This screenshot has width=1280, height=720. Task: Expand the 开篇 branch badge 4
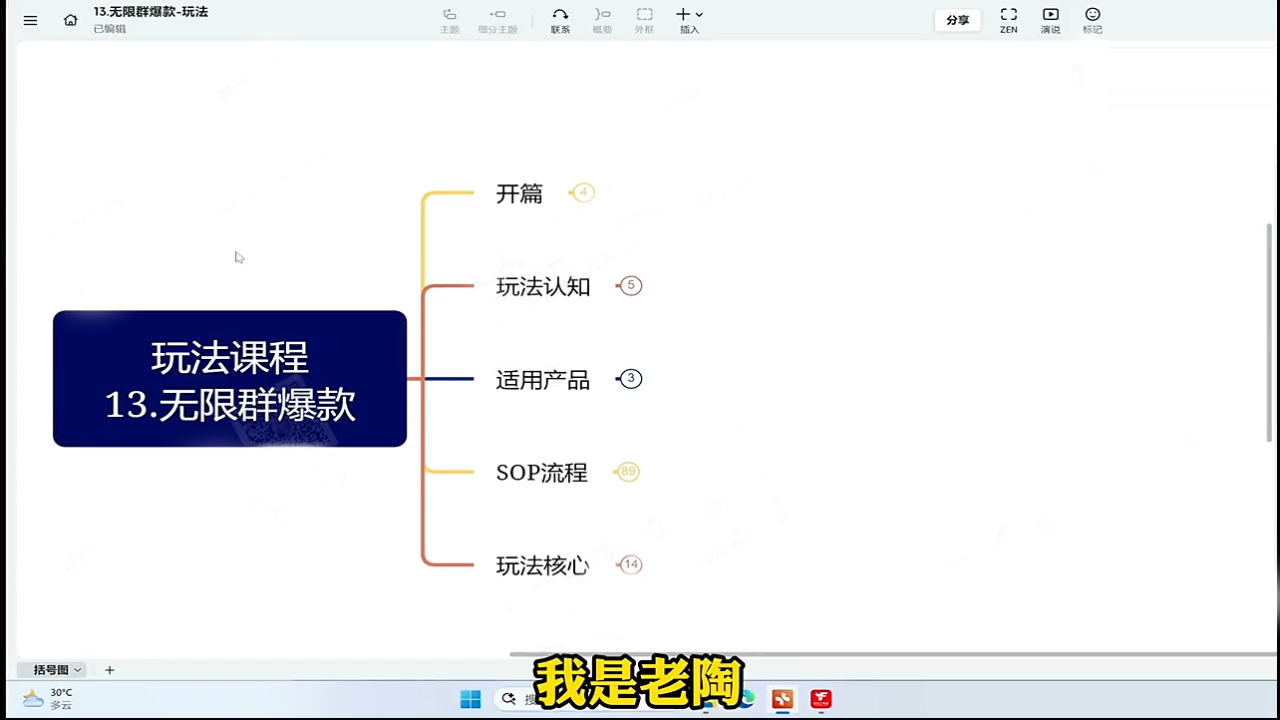click(x=582, y=192)
